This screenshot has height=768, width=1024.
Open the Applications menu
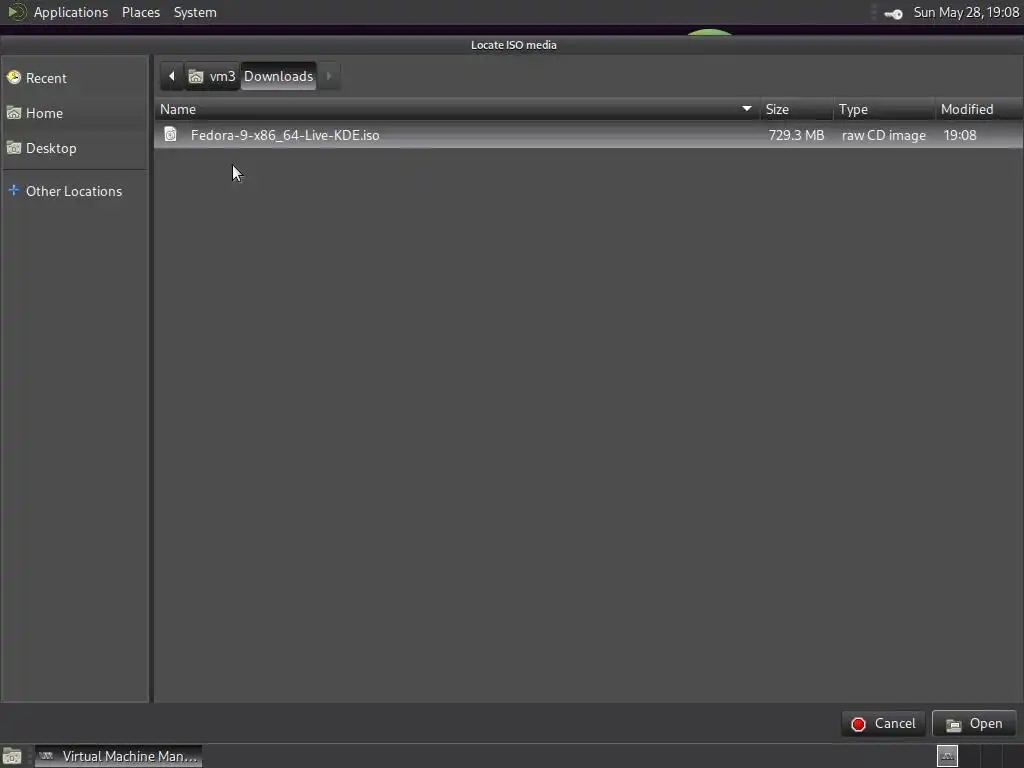[x=71, y=12]
